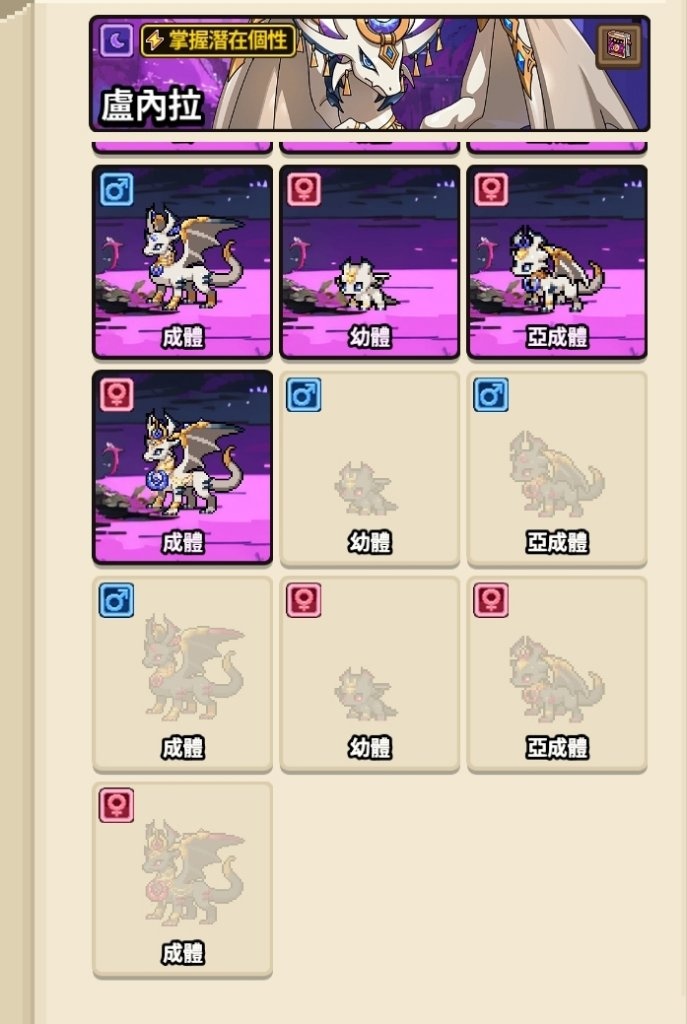Select locked female 幼體 silhouette card
This screenshot has height=1024, width=687.
pyautogui.click(x=370, y=674)
